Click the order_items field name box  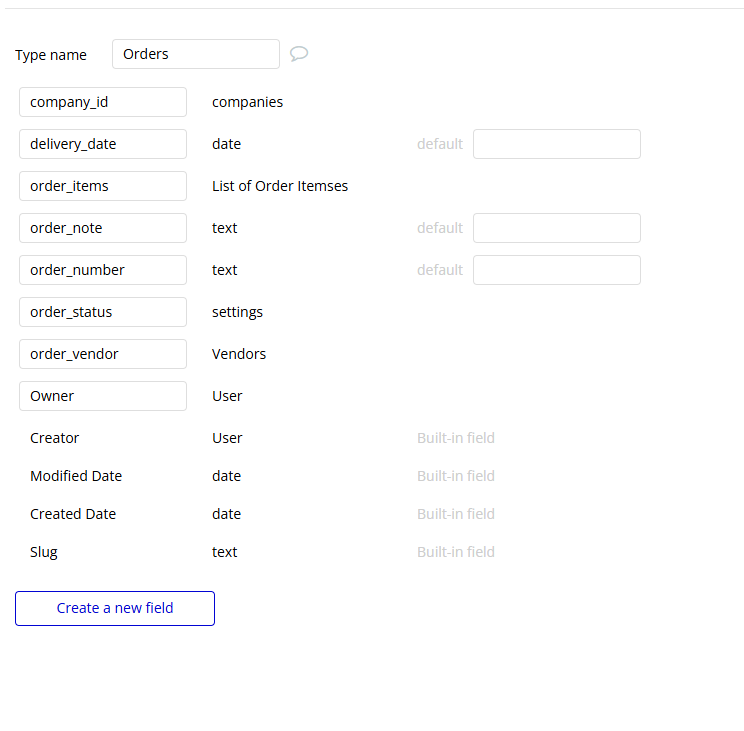(x=102, y=186)
